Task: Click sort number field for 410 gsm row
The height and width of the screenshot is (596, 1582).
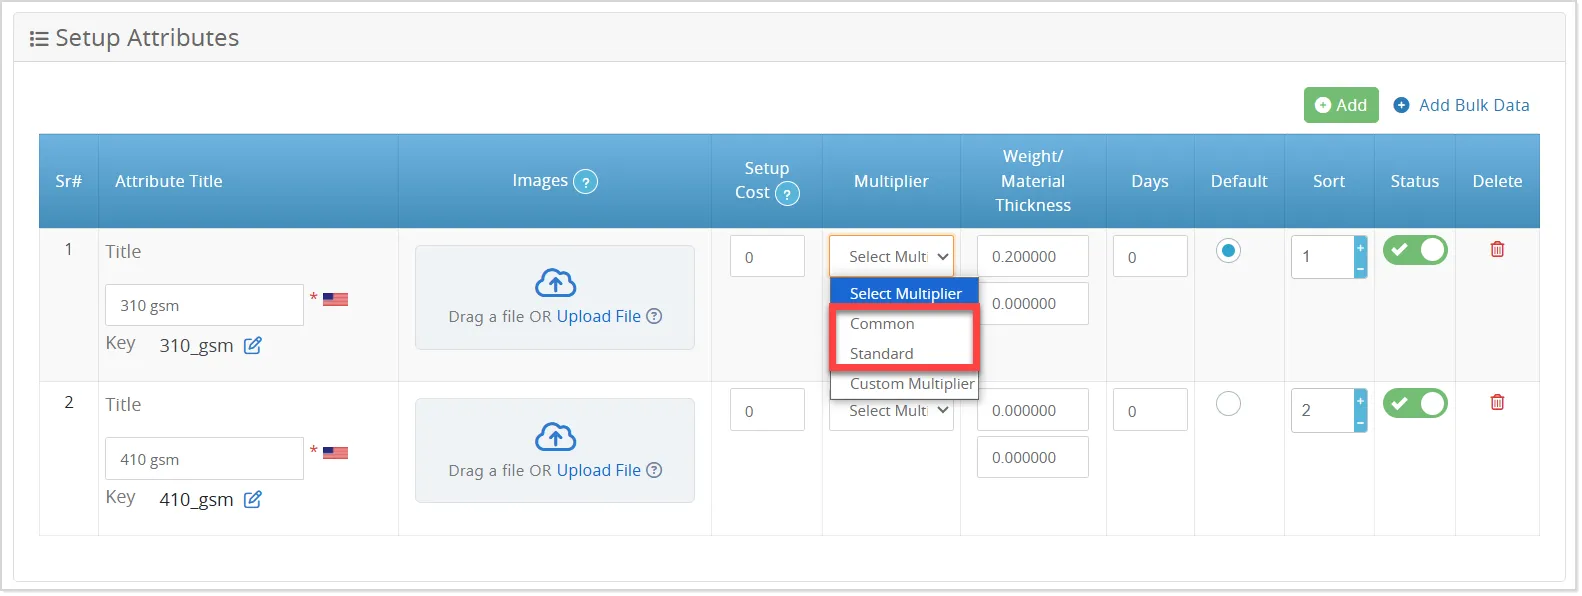Action: pyautogui.click(x=1322, y=411)
